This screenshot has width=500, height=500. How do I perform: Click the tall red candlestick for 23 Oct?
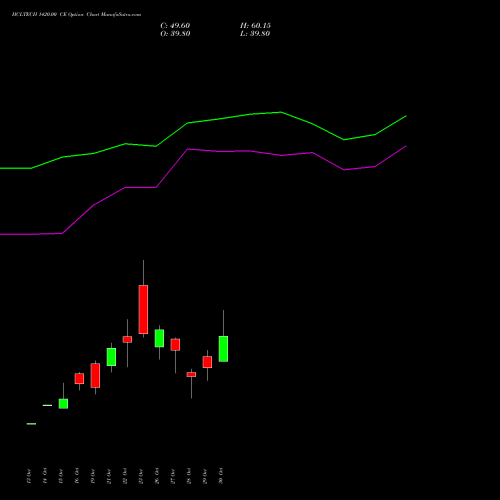click(x=143, y=309)
